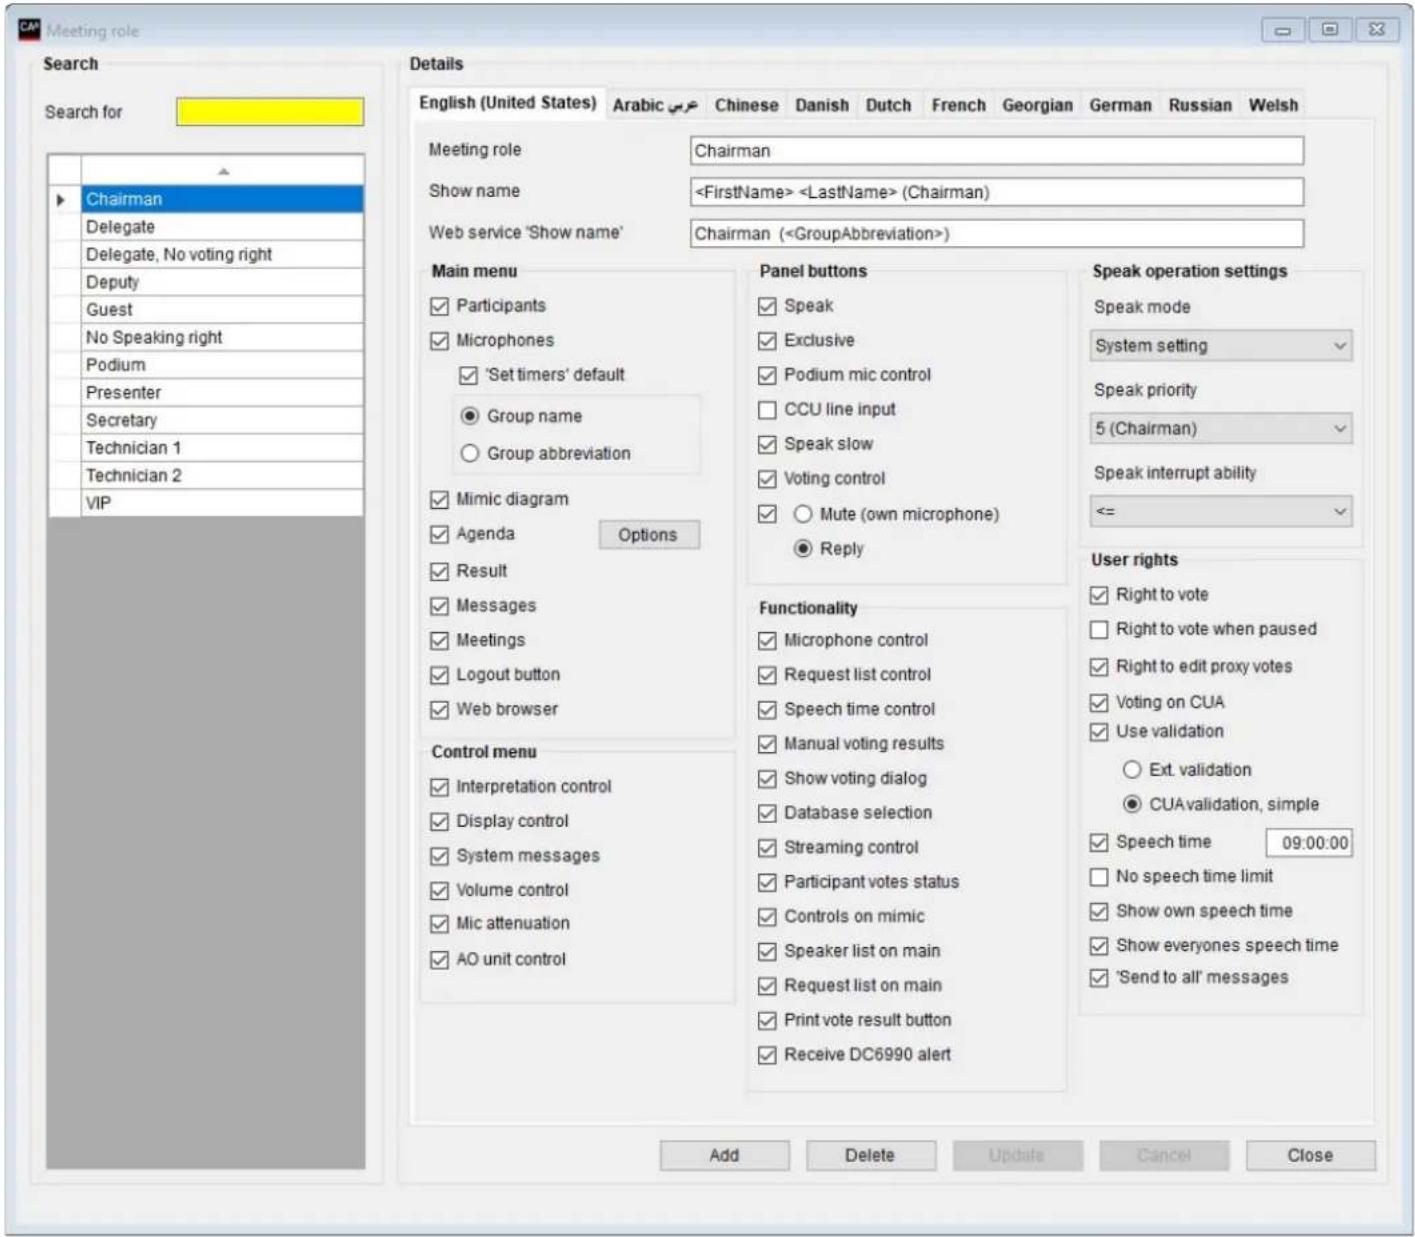
Task: Open the Danish tab
Action: 822,105
